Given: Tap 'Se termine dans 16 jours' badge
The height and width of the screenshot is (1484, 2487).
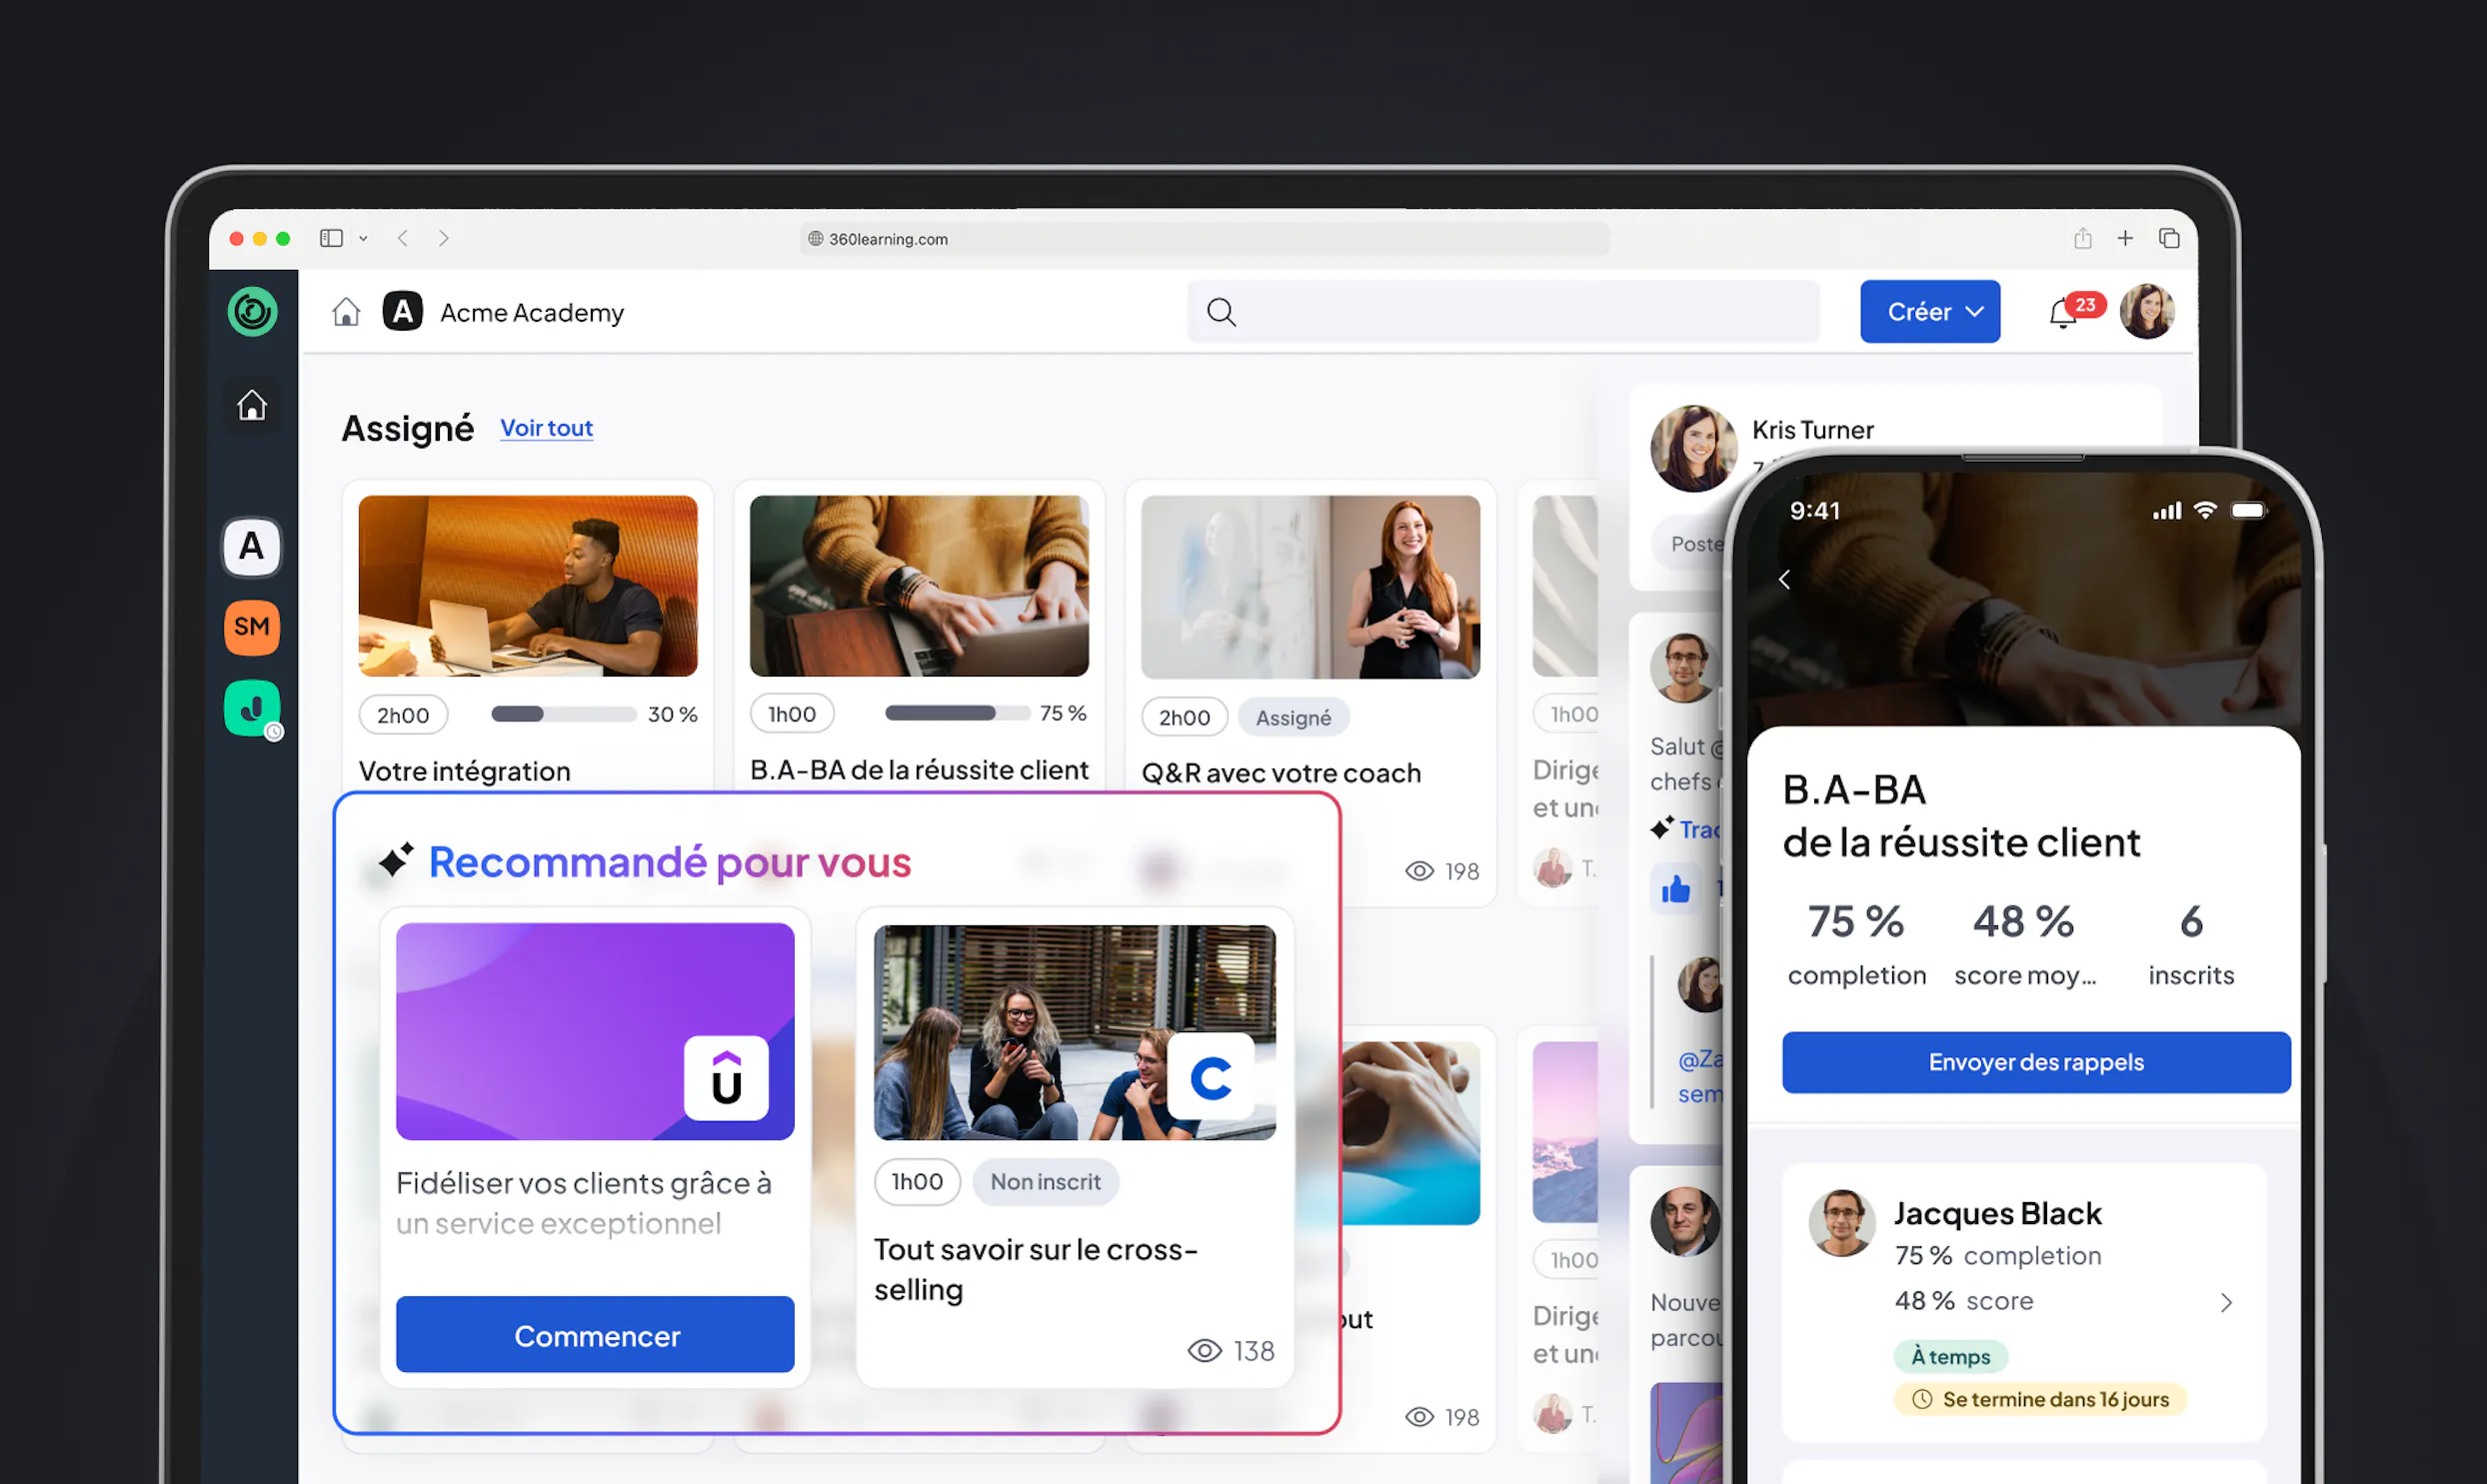Looking at the screenshot, I should (x=2041, y=1399).
